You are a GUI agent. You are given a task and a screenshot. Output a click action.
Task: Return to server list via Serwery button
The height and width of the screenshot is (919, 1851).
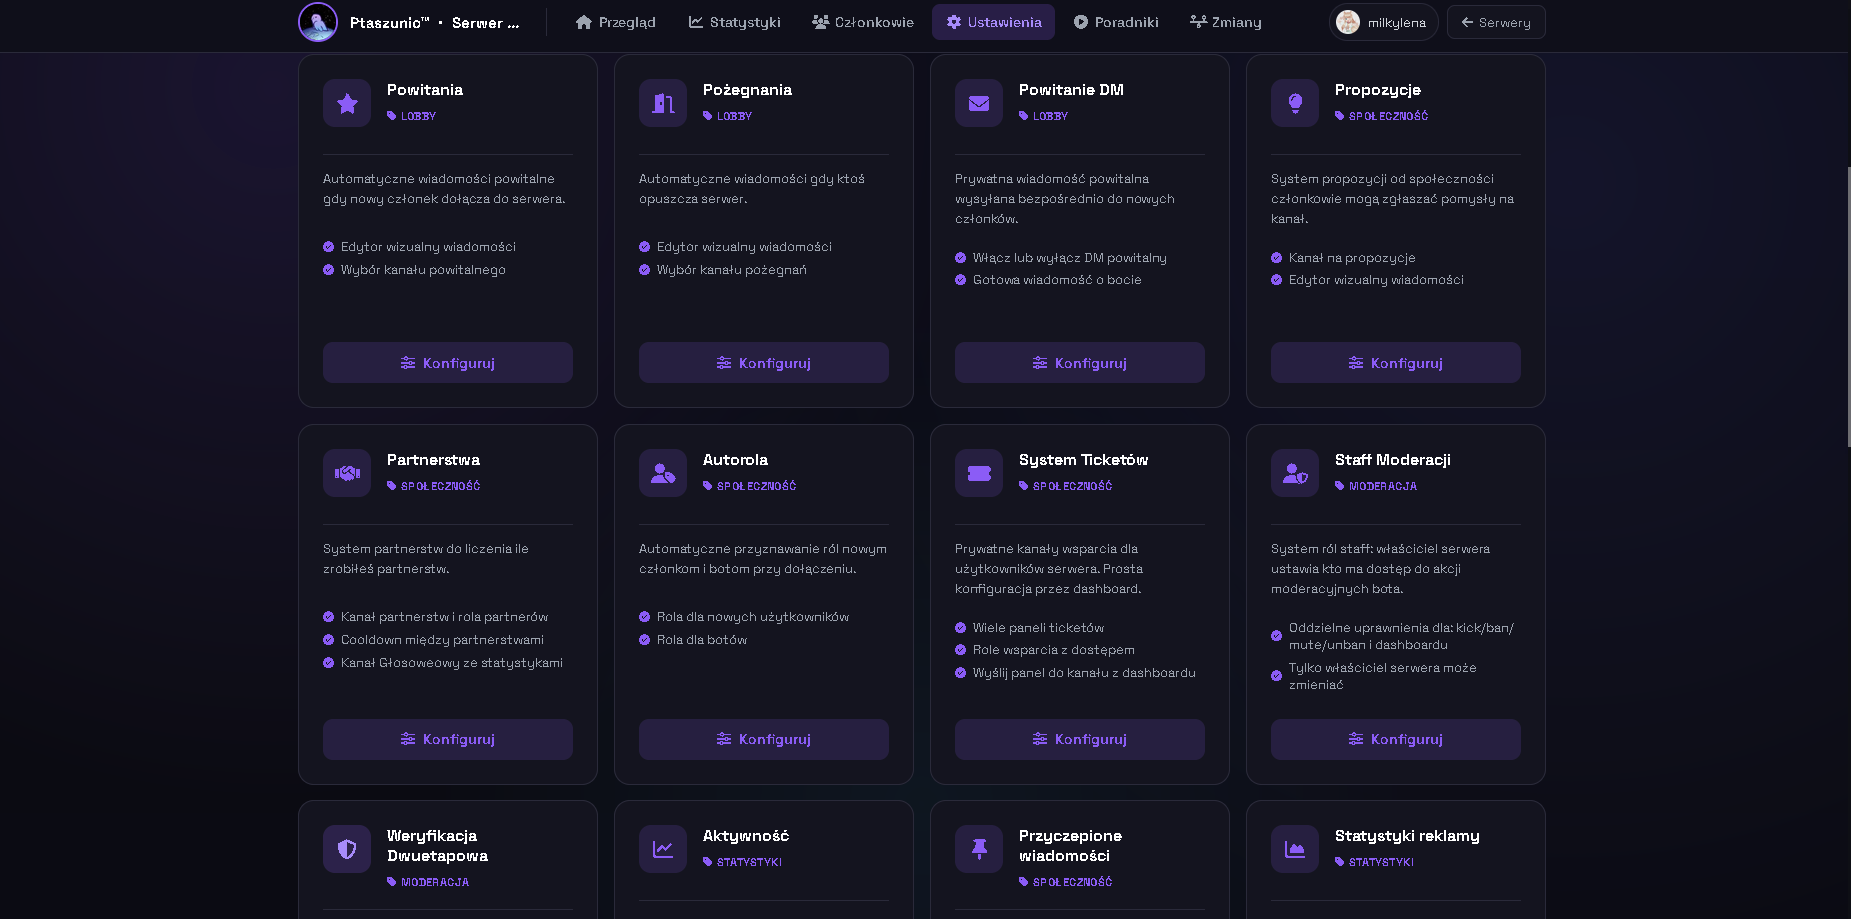click(x=1495, y=22)
